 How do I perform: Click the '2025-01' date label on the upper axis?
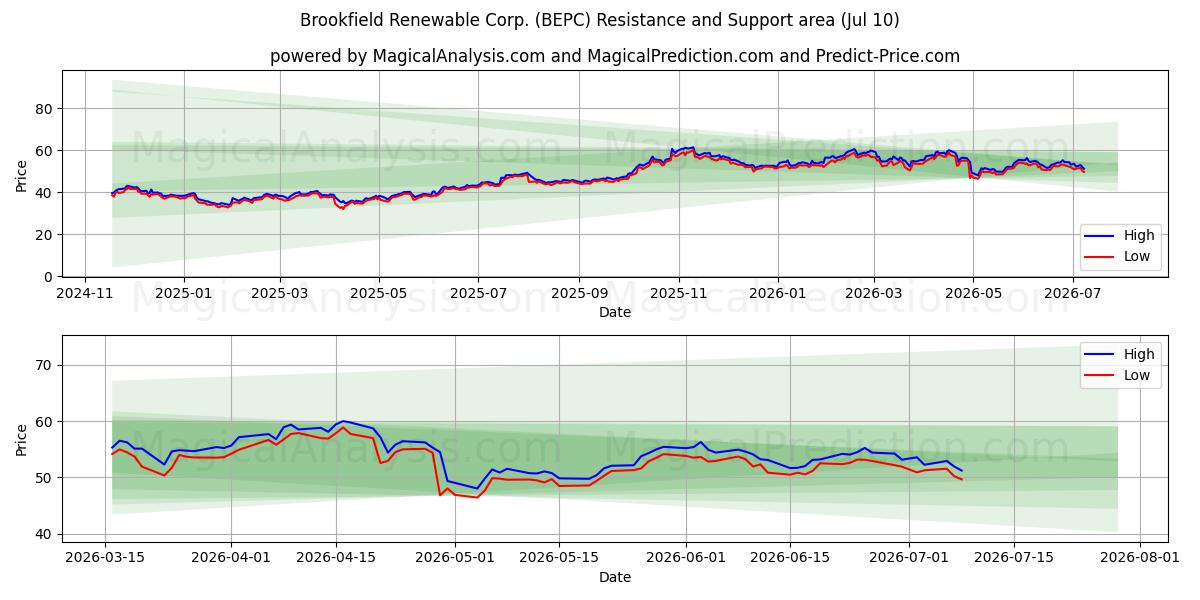[182, 295]
